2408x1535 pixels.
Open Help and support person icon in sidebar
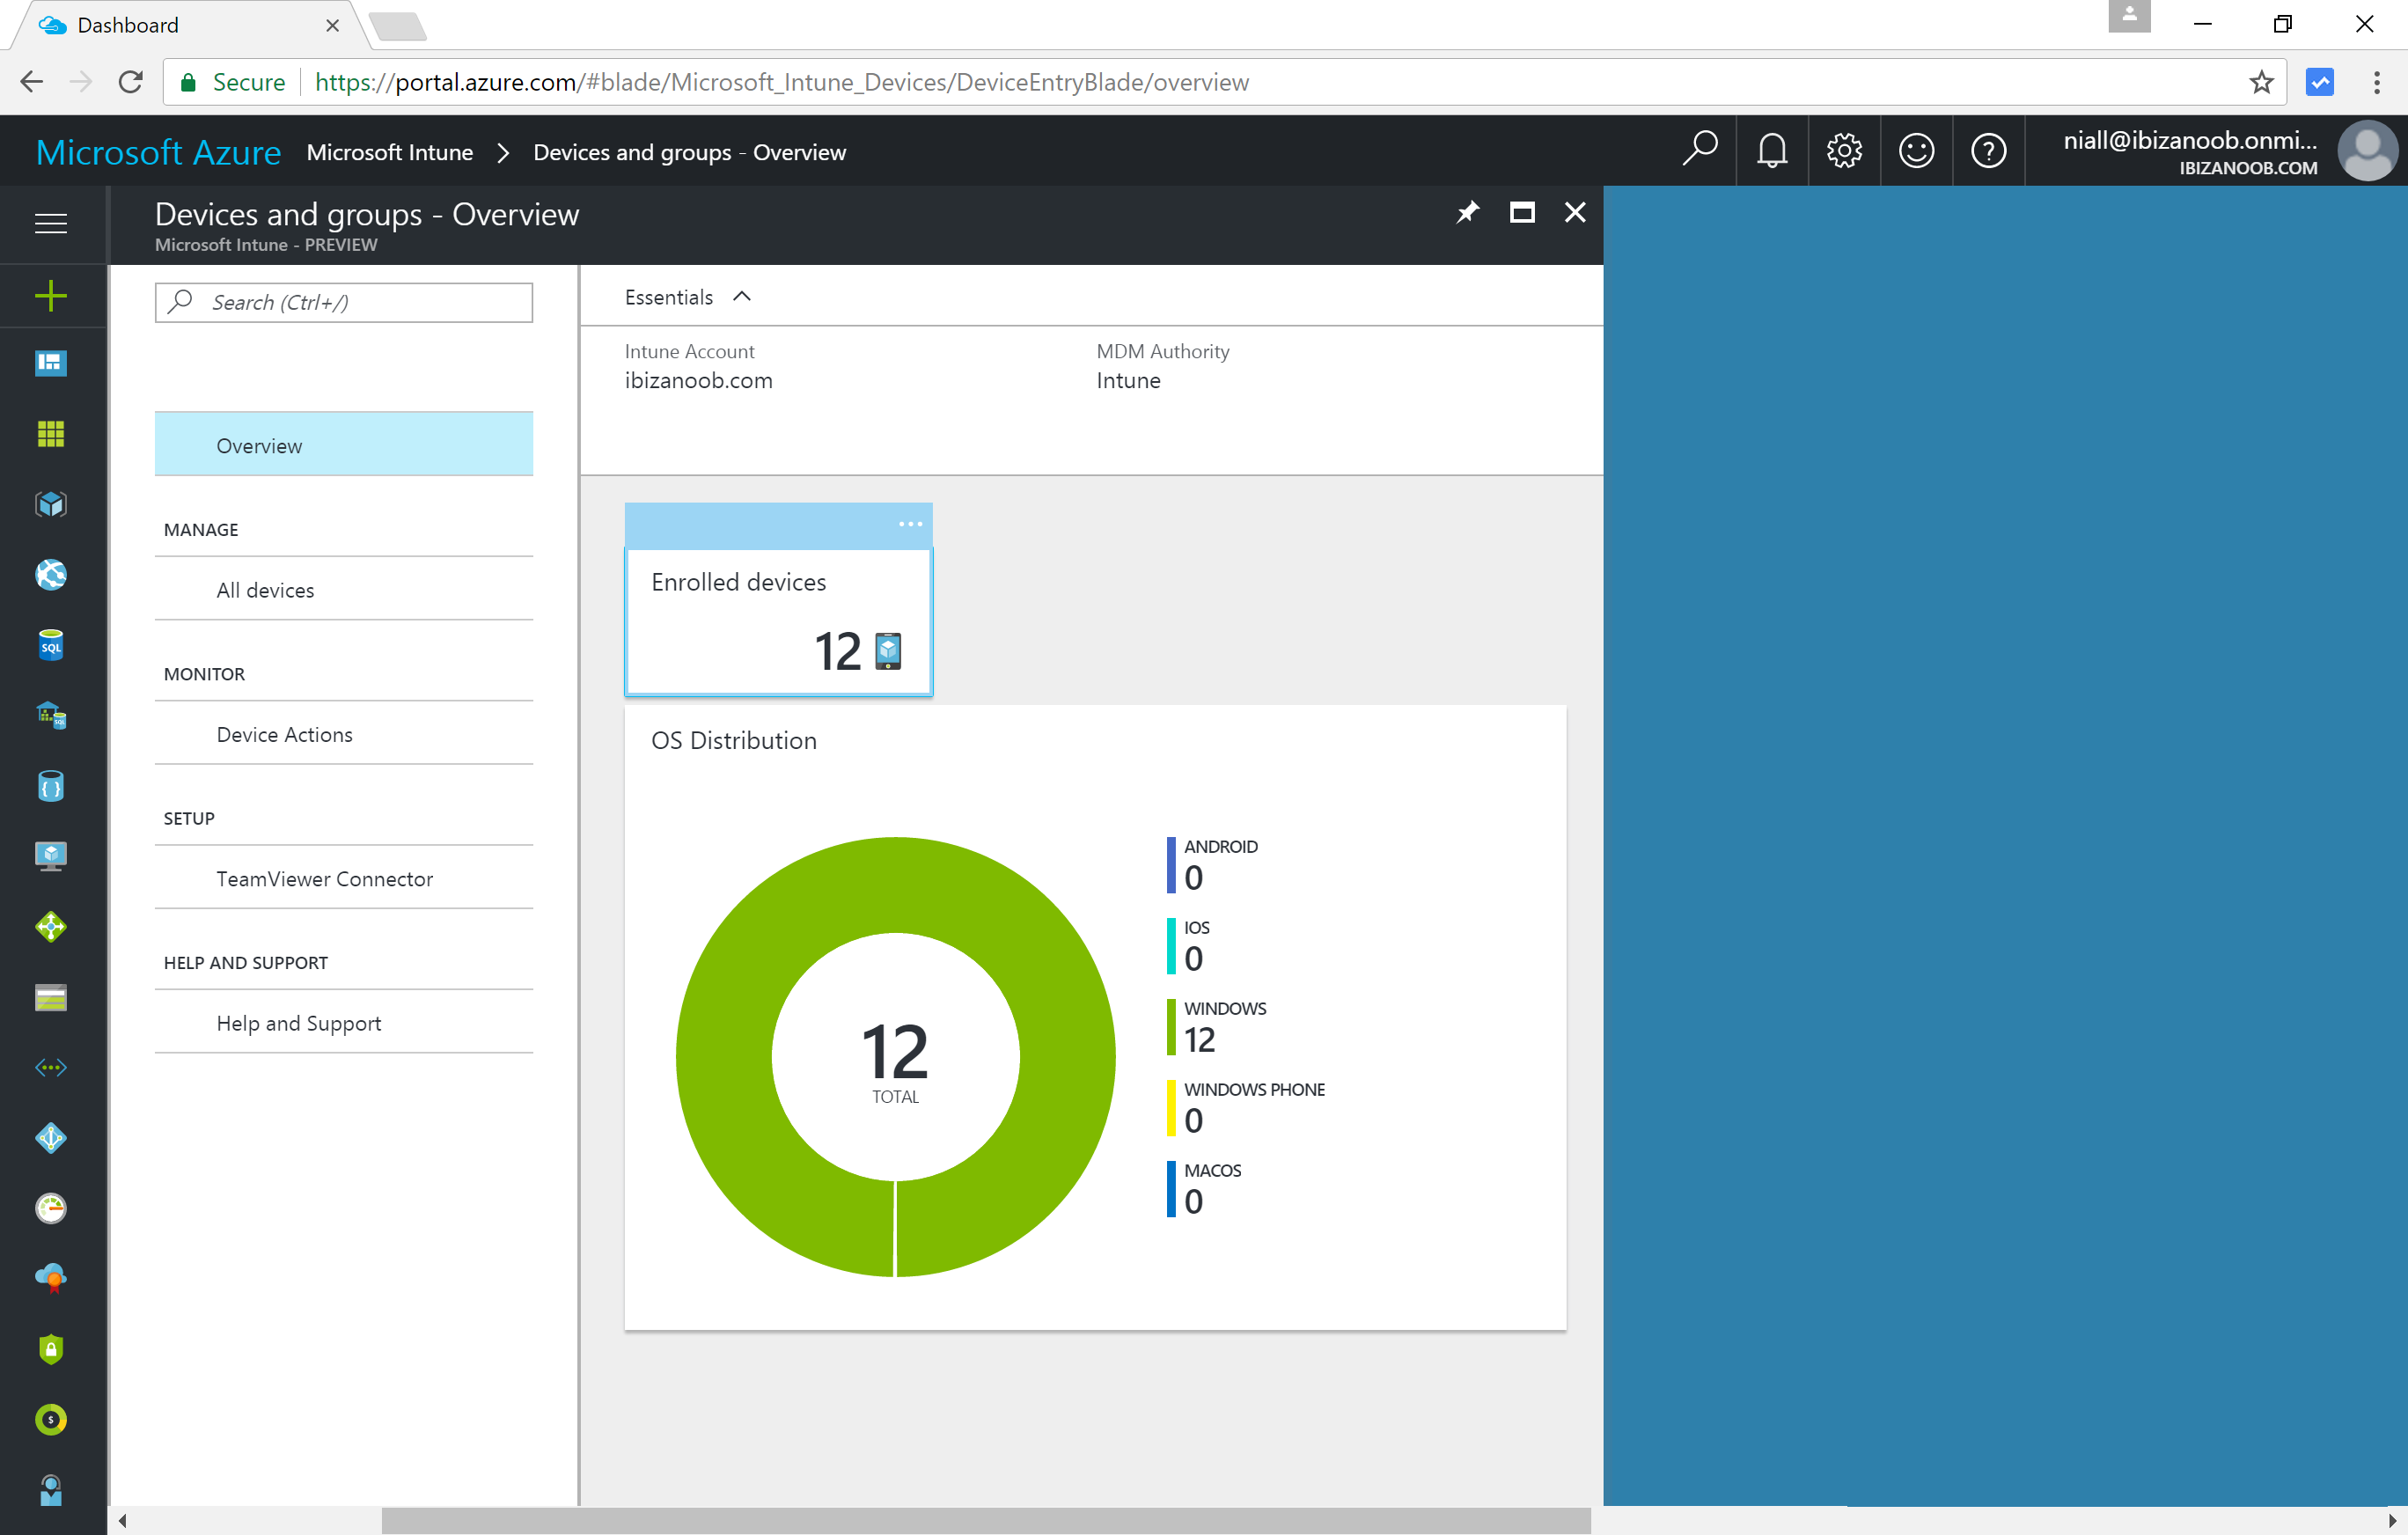[51, 1490]
